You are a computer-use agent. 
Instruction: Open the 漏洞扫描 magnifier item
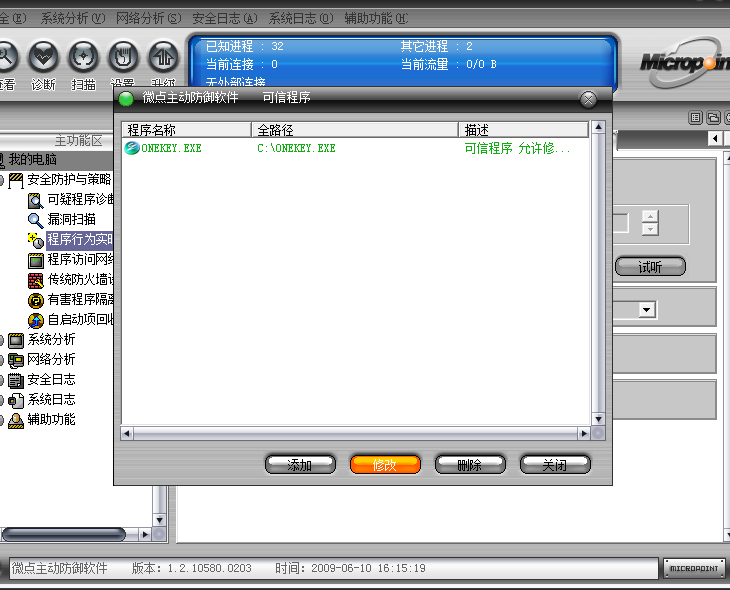(36, 220)
